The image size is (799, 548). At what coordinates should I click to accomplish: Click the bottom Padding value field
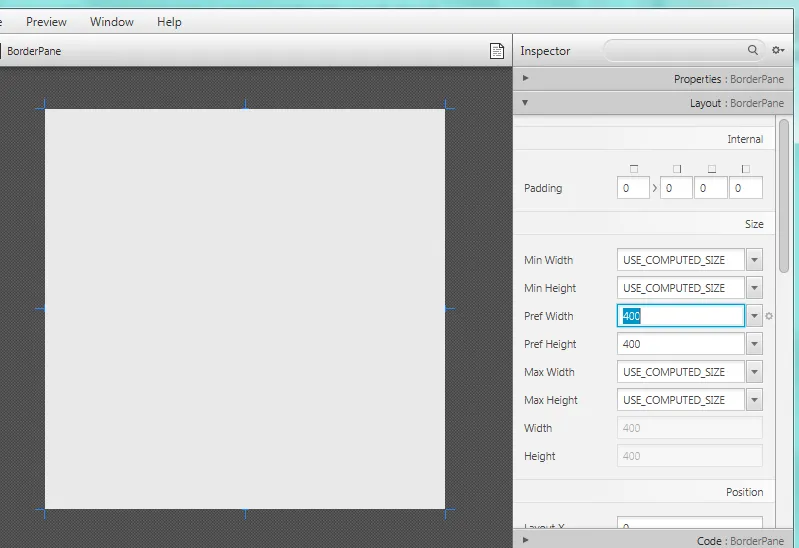[x=710, y=188]
